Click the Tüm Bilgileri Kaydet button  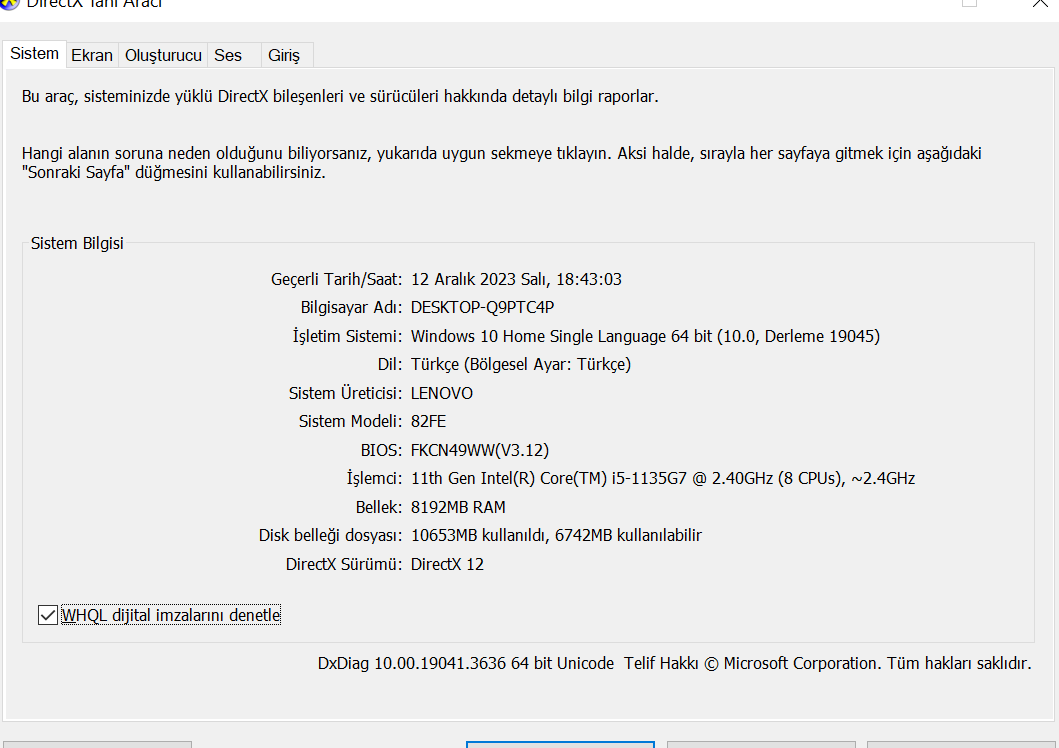point(760,745)
